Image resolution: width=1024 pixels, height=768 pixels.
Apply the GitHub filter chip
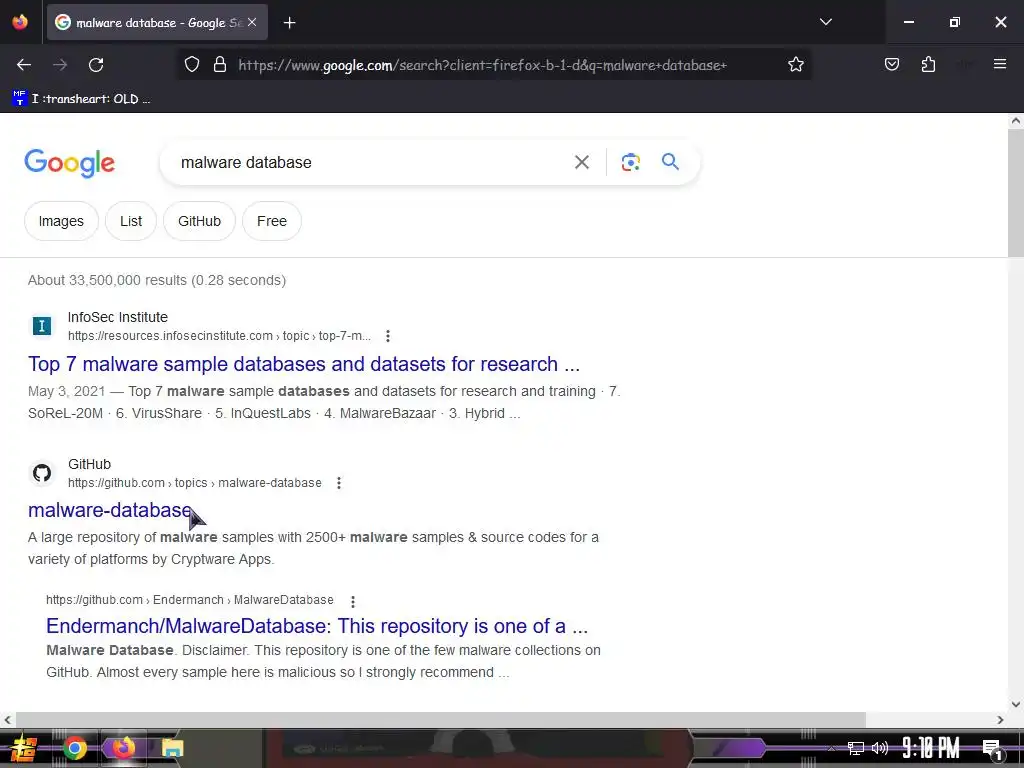(x=199, y=221)
